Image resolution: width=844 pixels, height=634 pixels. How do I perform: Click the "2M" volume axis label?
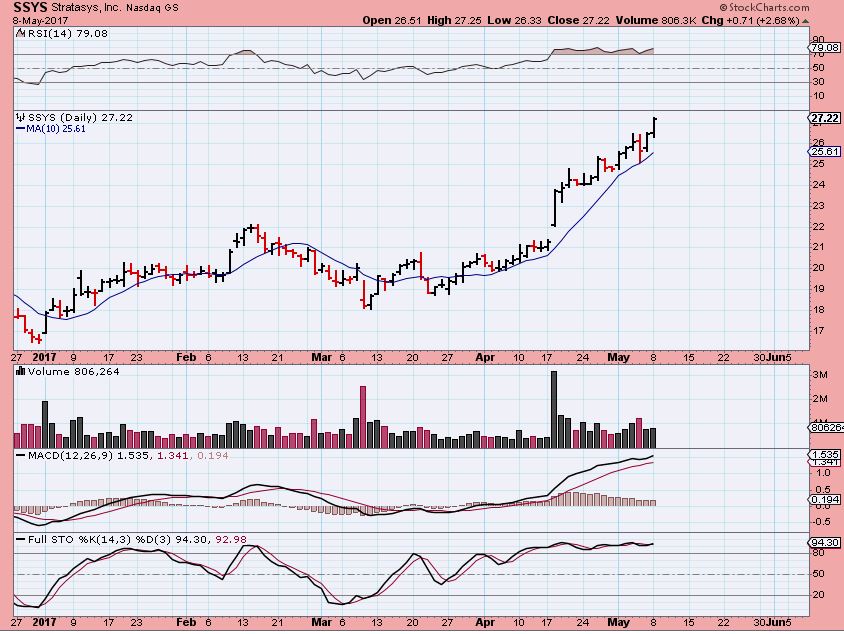click(x=820, y=399)
